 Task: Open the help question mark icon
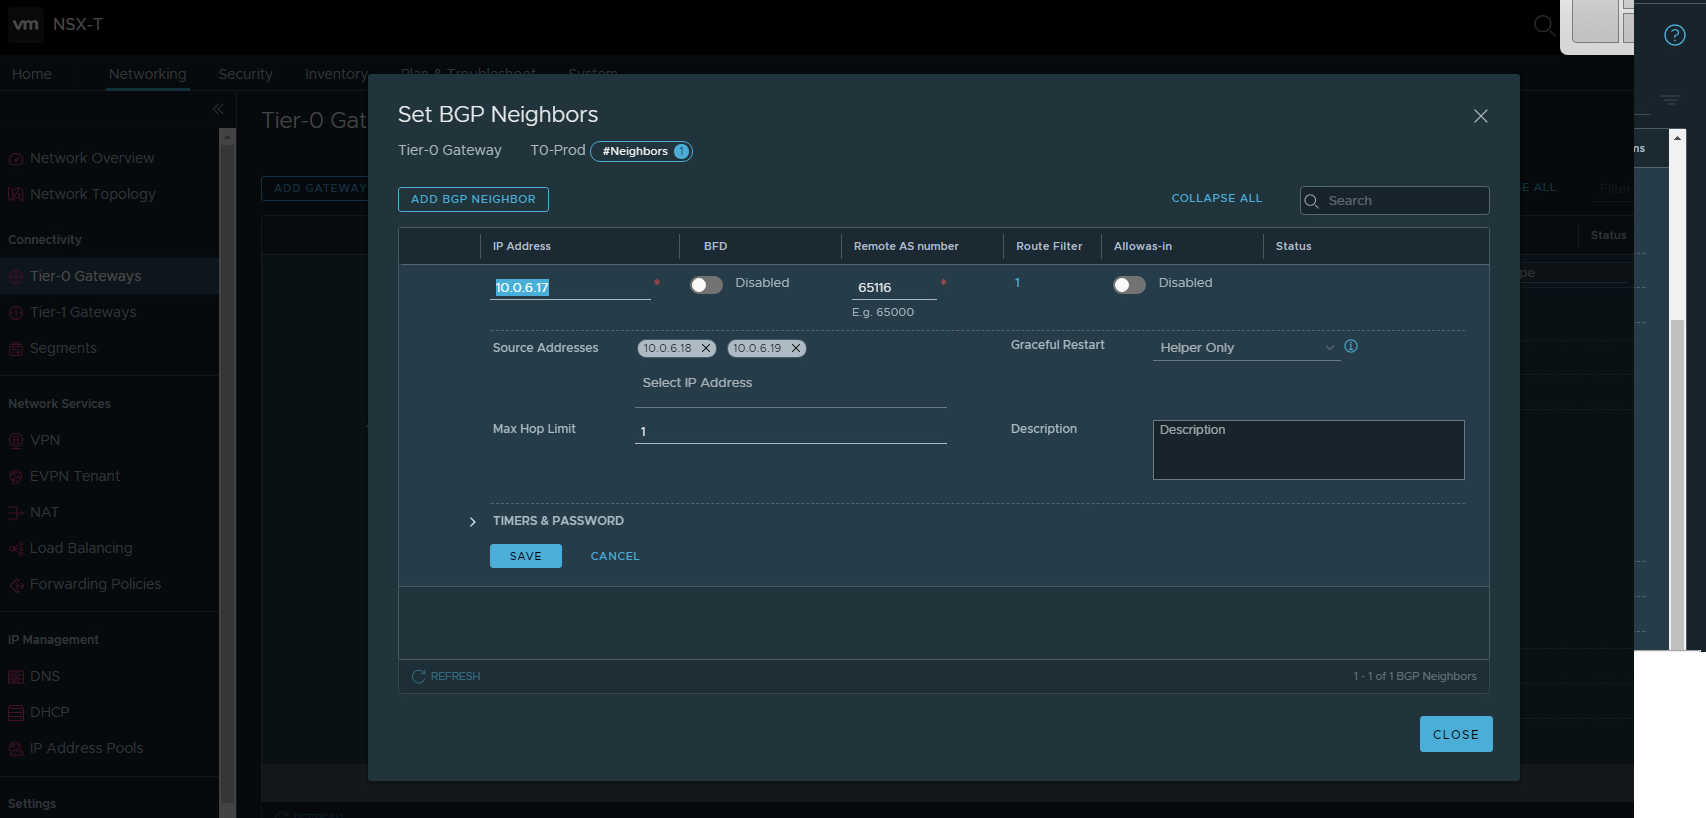click(x=1674, y=35)
